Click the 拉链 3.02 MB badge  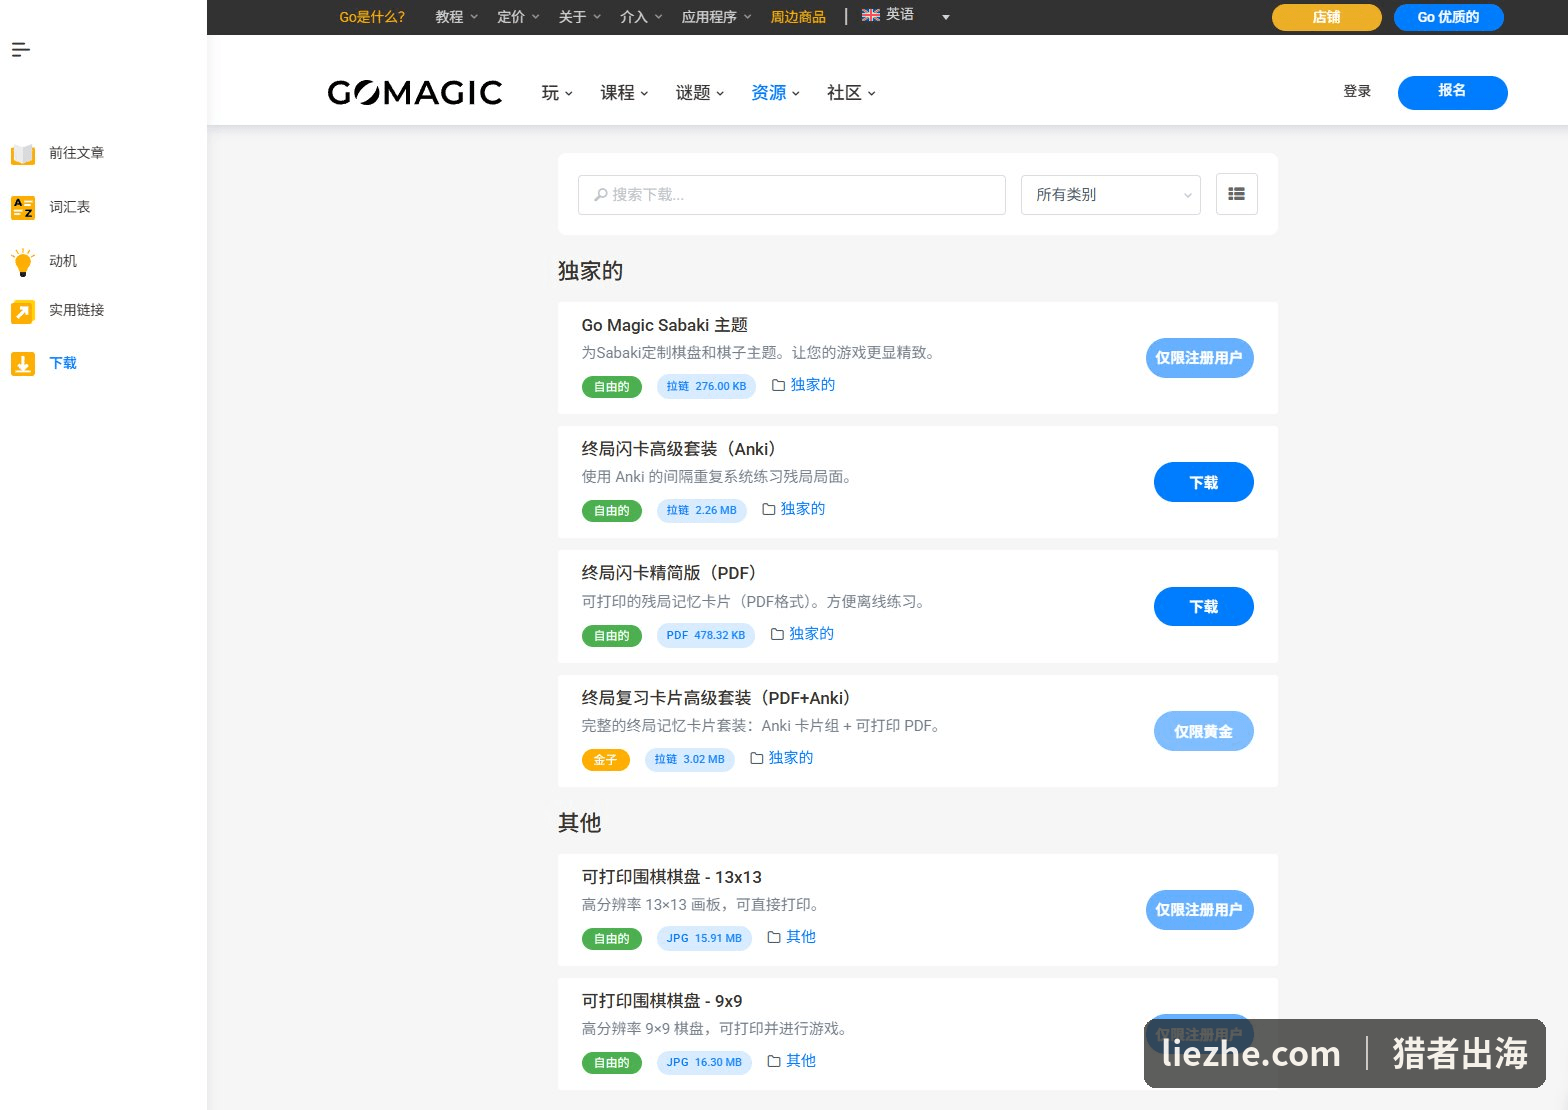point(690,760)
